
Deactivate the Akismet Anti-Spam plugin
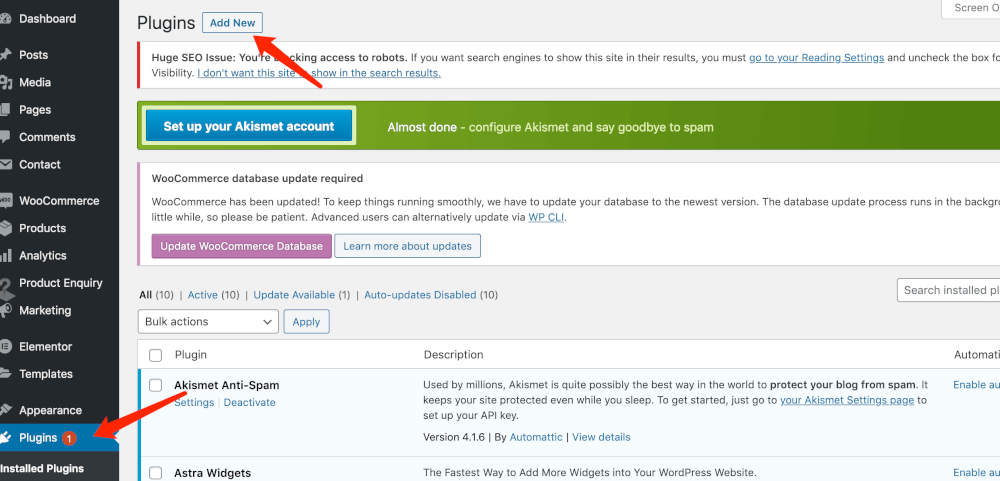(249, 403)
